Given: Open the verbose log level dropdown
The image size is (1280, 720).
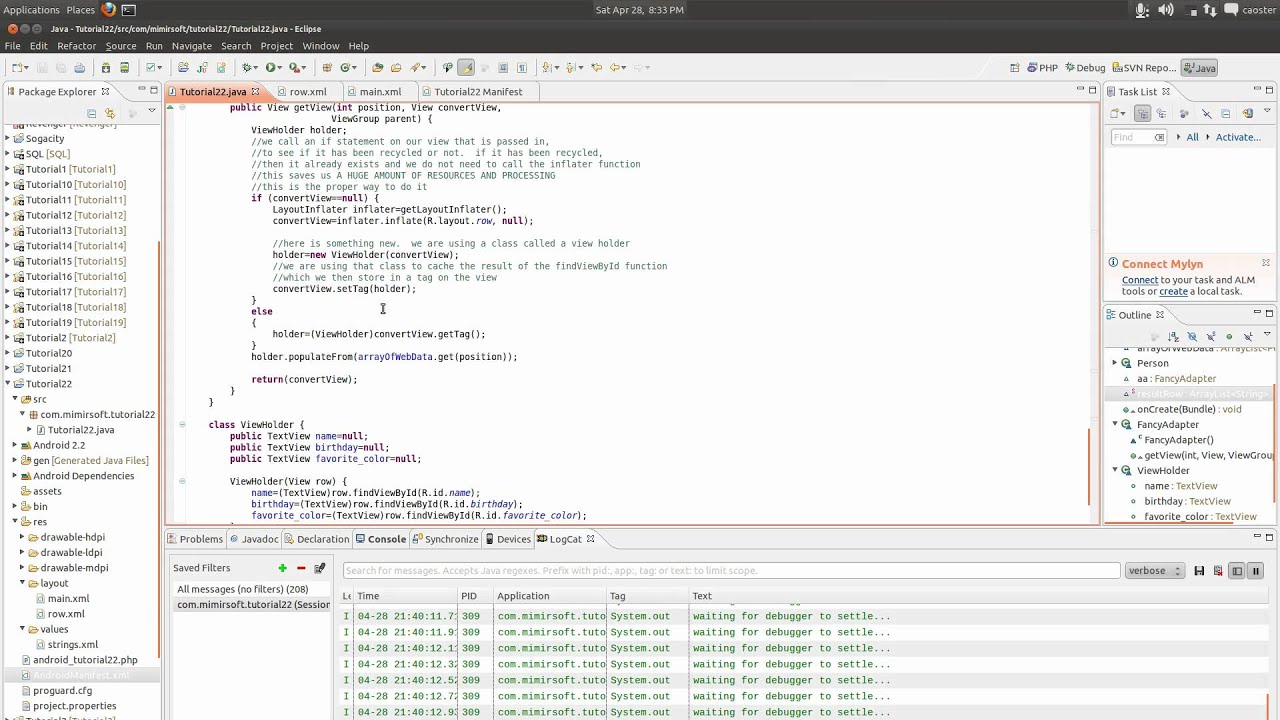Looking at the screenshot, I should click(x=1154, y=571).
